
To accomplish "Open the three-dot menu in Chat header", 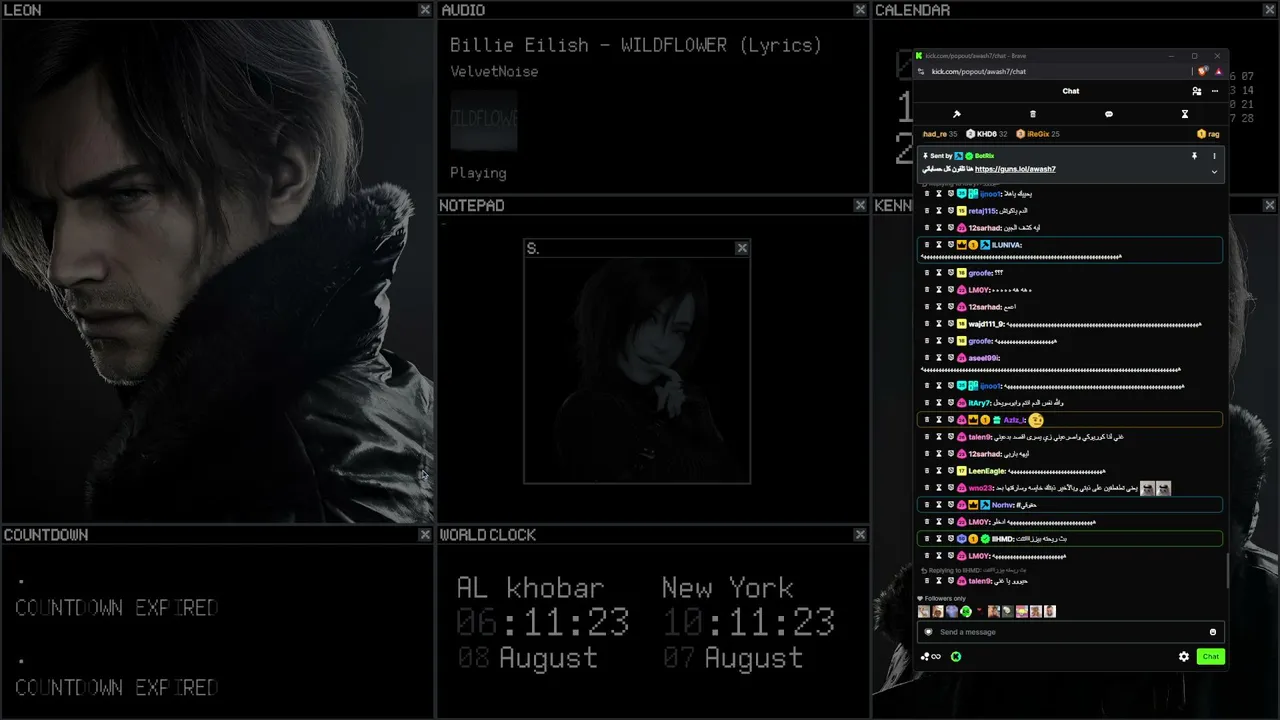I will pos(1215,91).
